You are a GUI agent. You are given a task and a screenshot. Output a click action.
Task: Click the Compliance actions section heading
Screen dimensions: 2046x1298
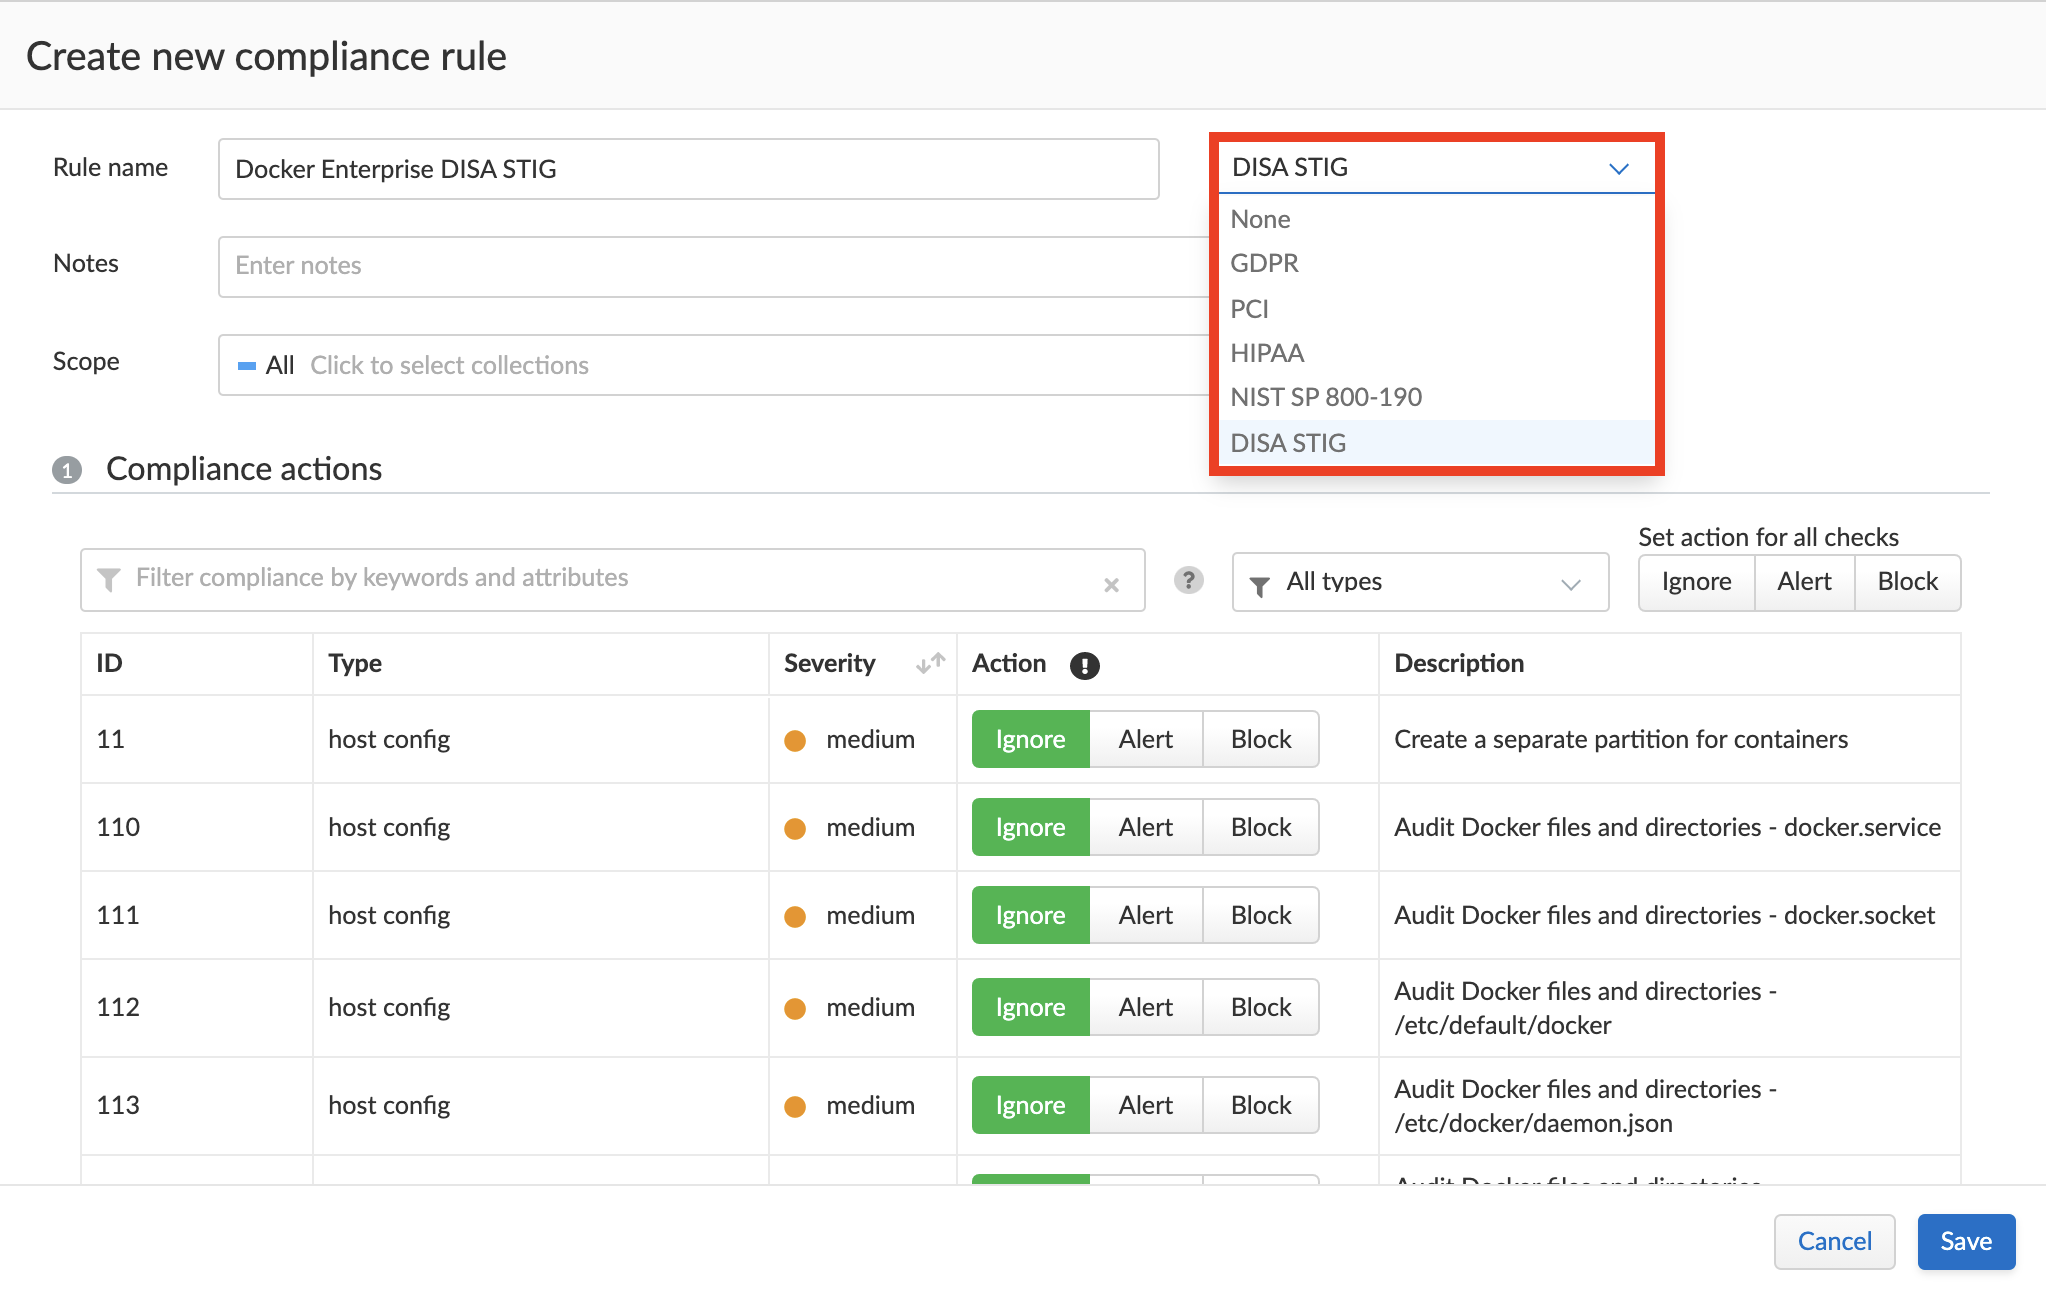244,469
